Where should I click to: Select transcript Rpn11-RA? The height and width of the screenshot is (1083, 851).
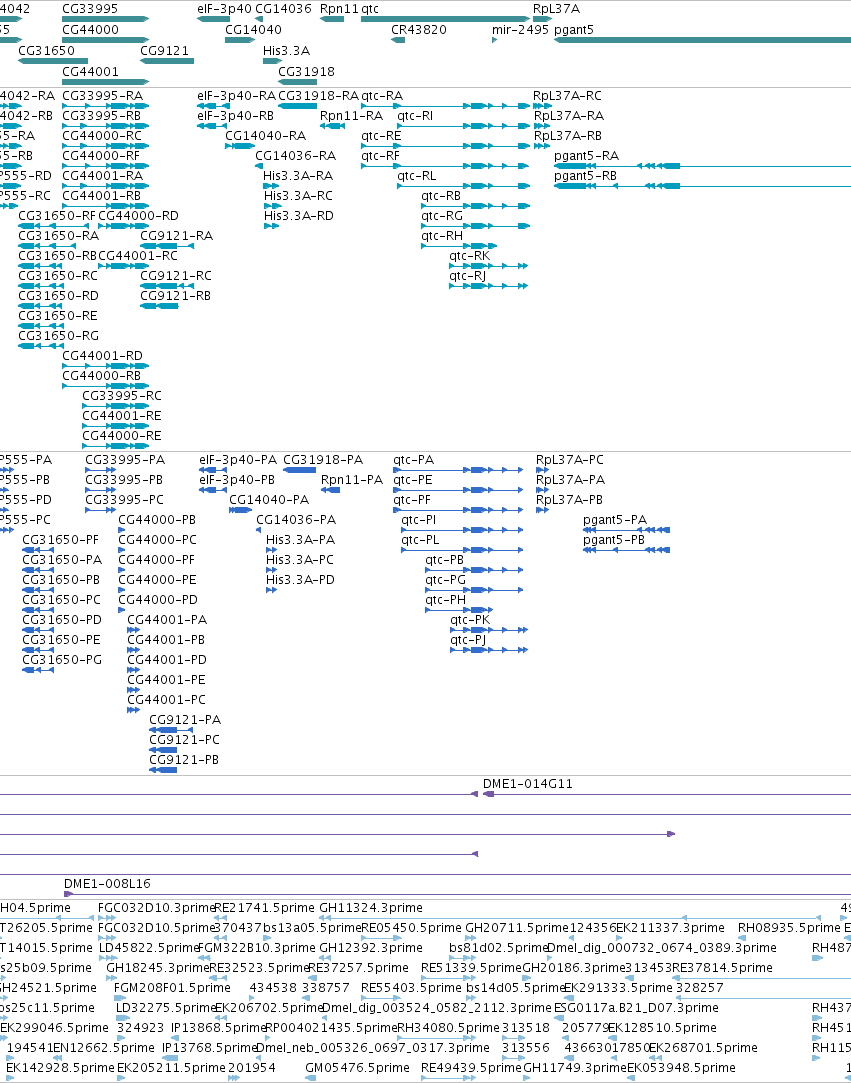[351, 115]
